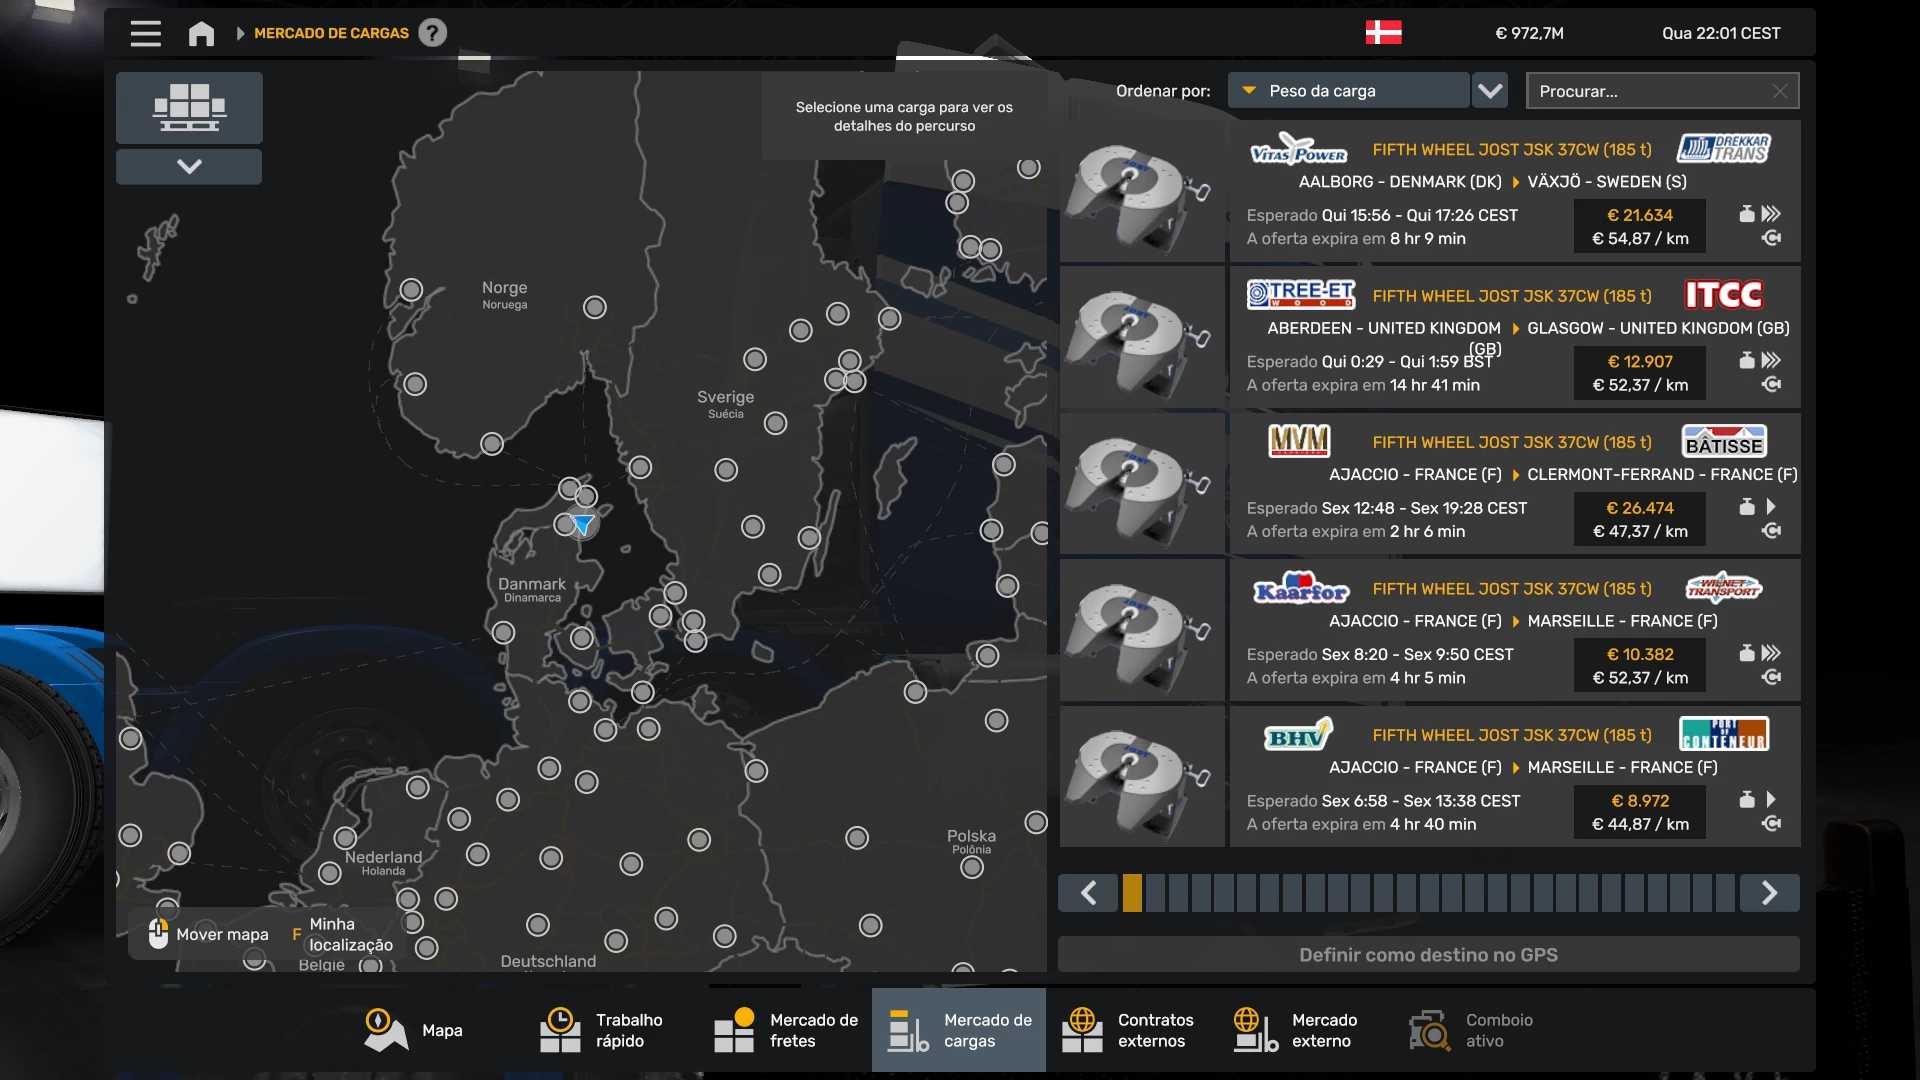Click the home icon in breadcrumb
The height and width of the screenshot is (1080, 1920).
[x=201, y=33]
